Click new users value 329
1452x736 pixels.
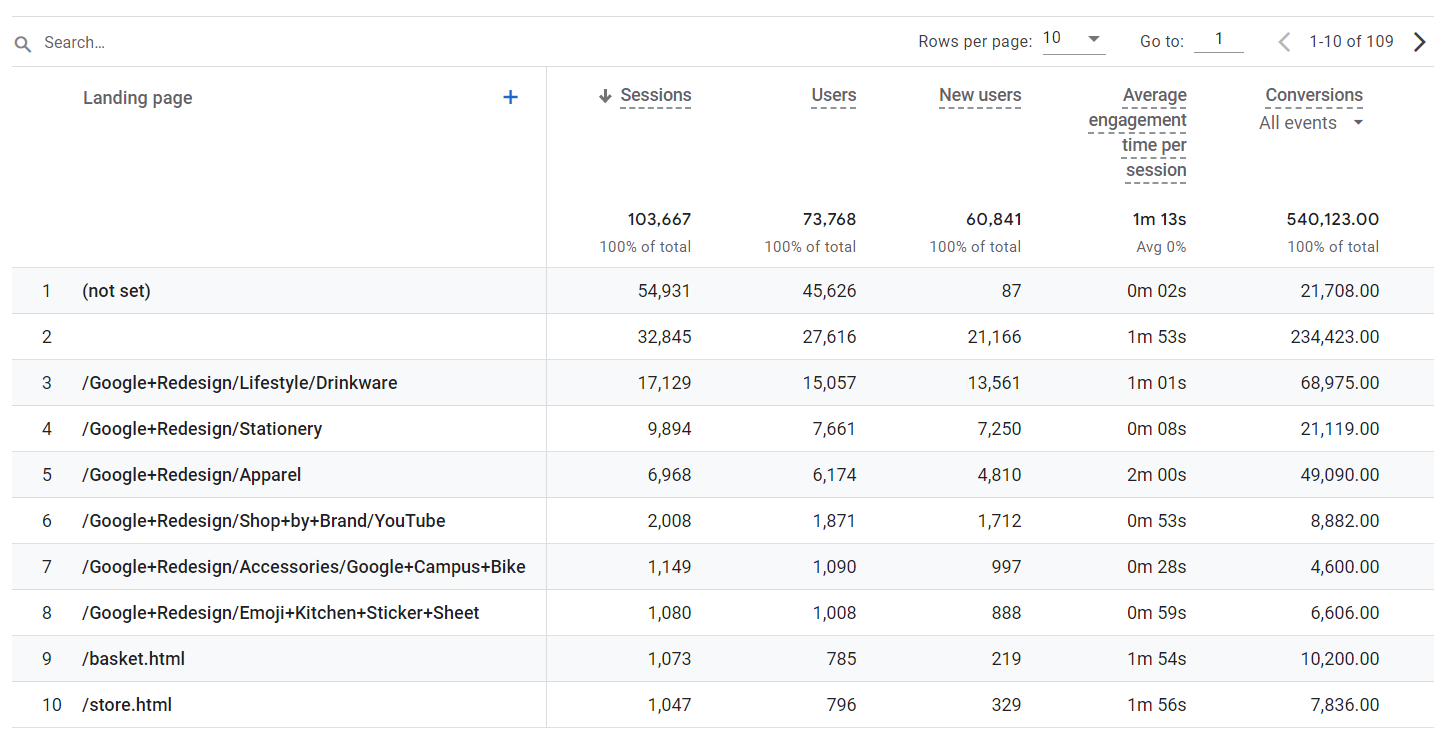click(1005, 705)
